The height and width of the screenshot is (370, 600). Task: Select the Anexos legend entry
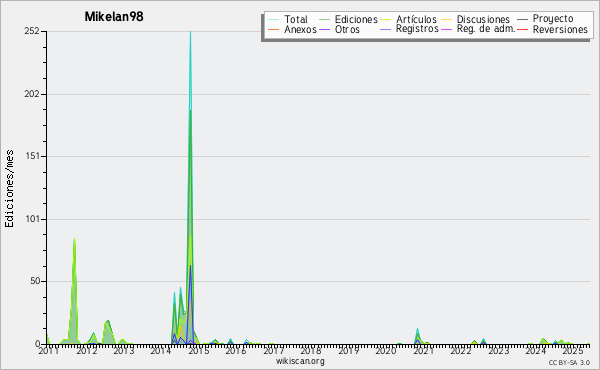click(300, 29)
